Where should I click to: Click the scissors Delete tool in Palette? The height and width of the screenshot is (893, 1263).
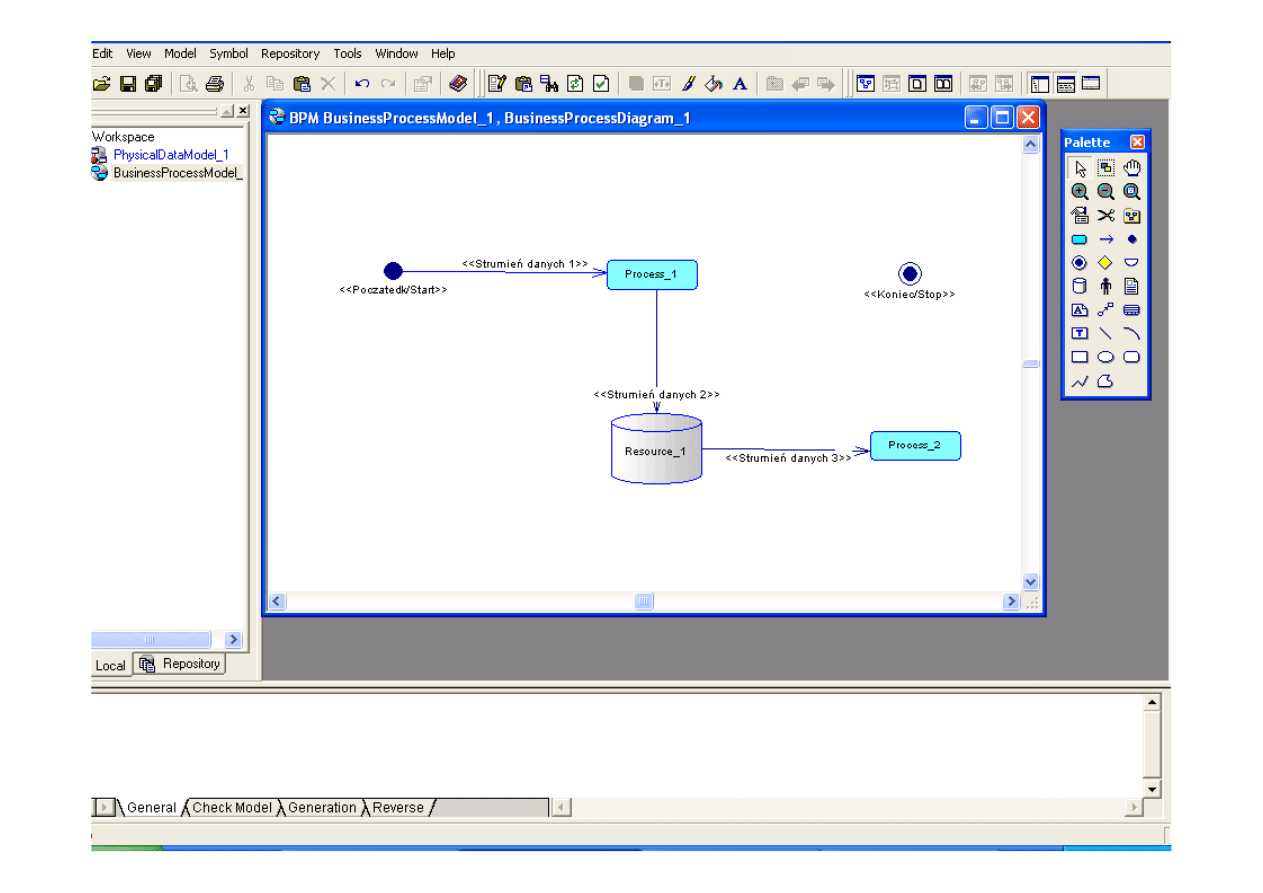pos(1105,215)
